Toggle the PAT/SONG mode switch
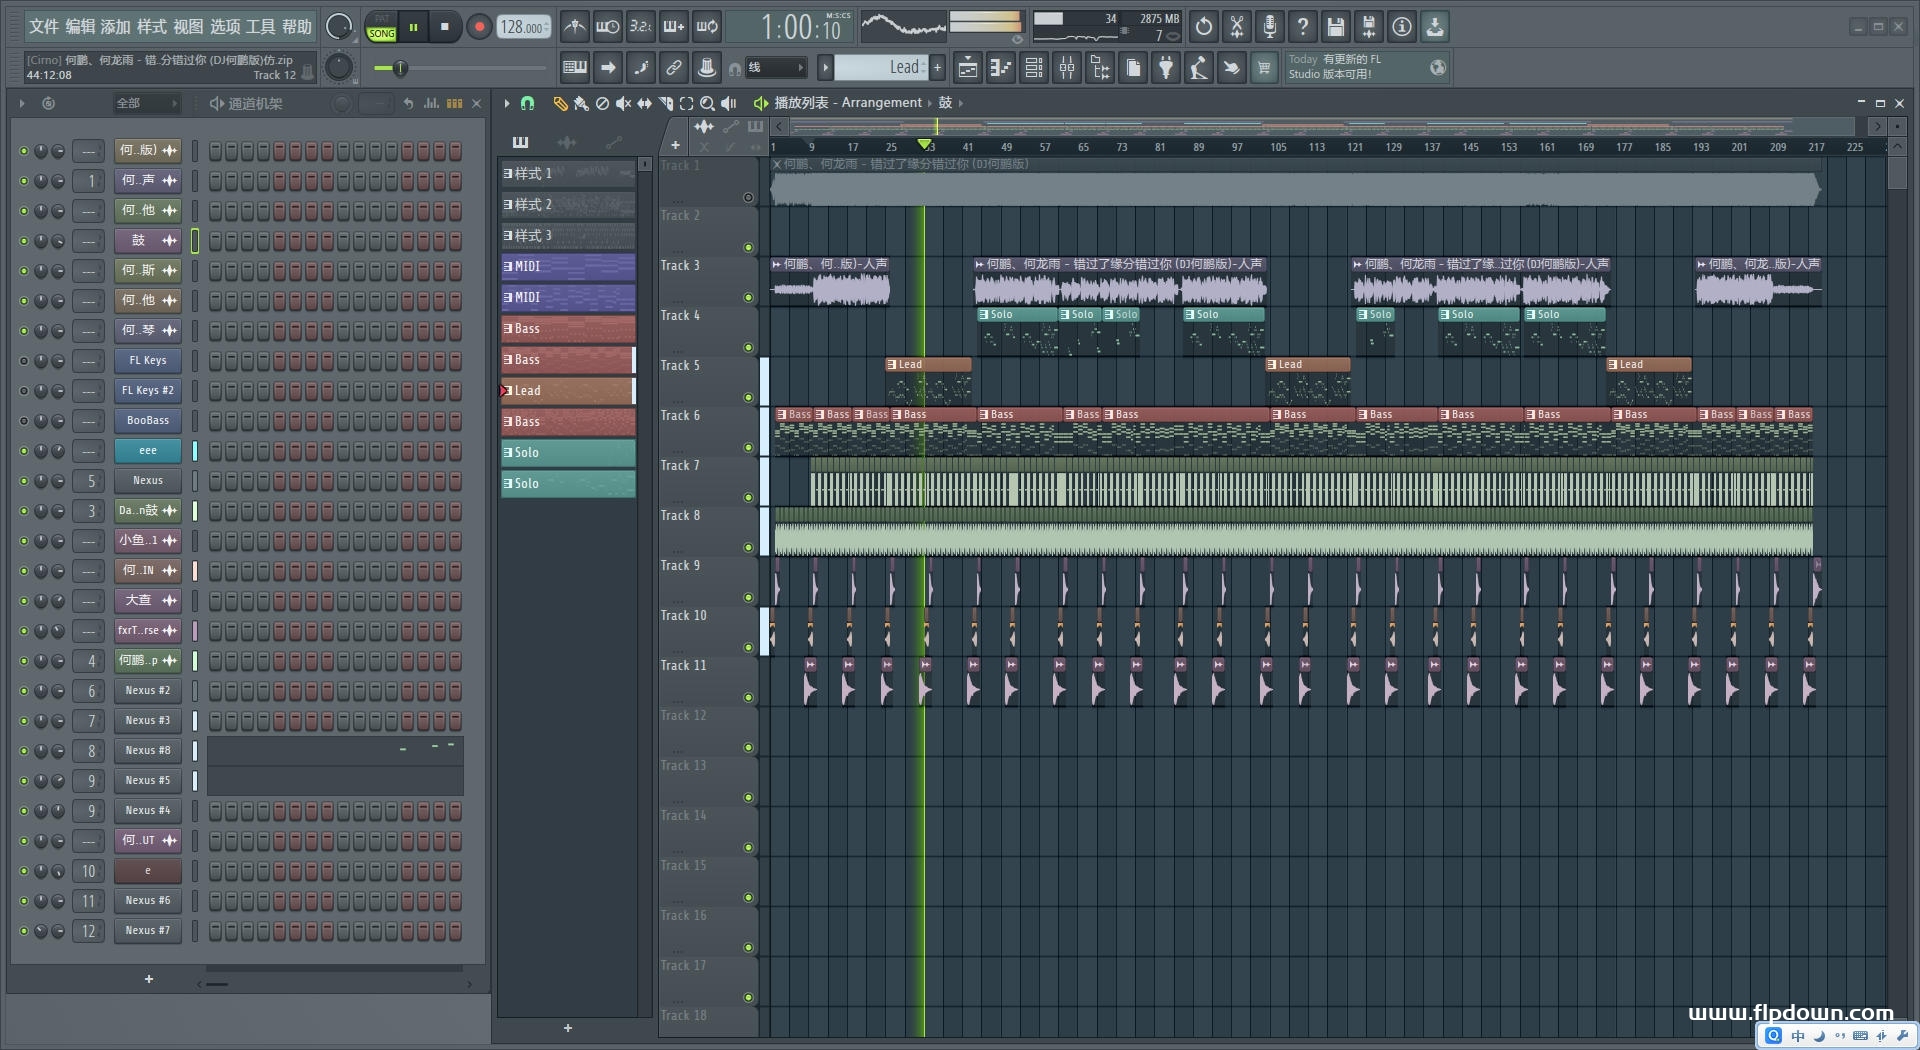 coord(381,27)
